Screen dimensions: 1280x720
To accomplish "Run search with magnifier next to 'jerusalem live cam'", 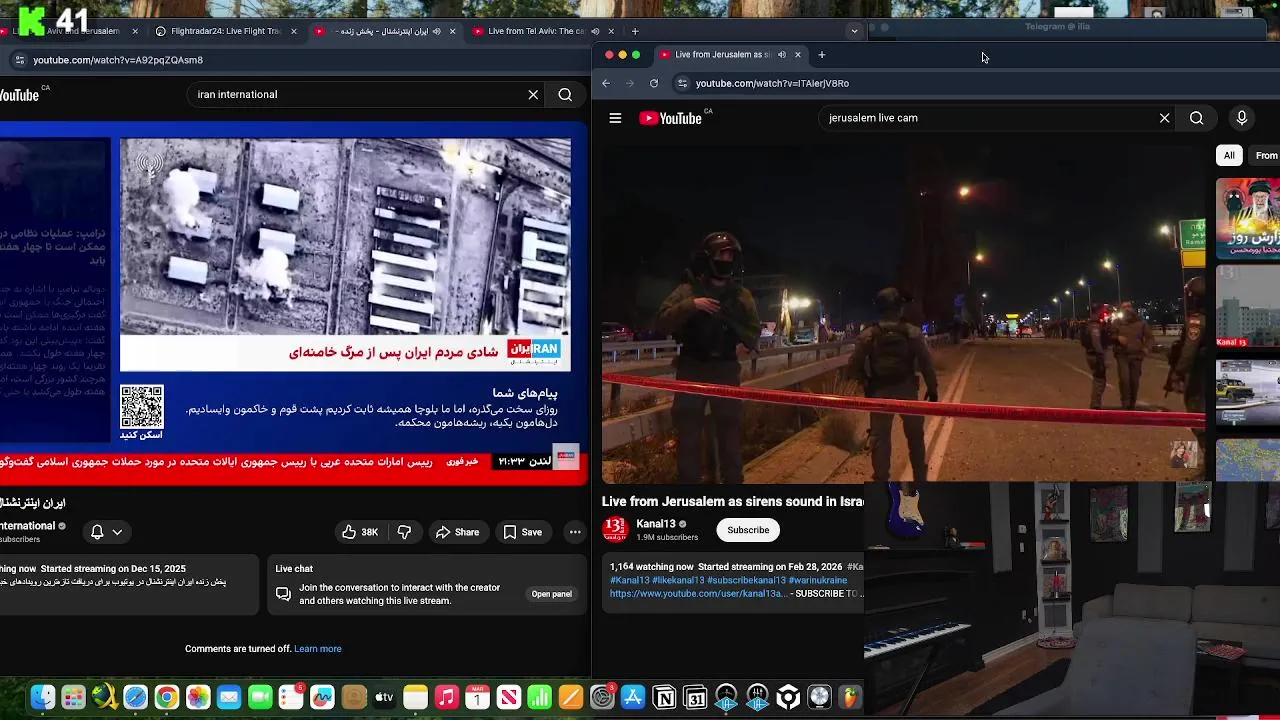I will [x=1196, y=118].
